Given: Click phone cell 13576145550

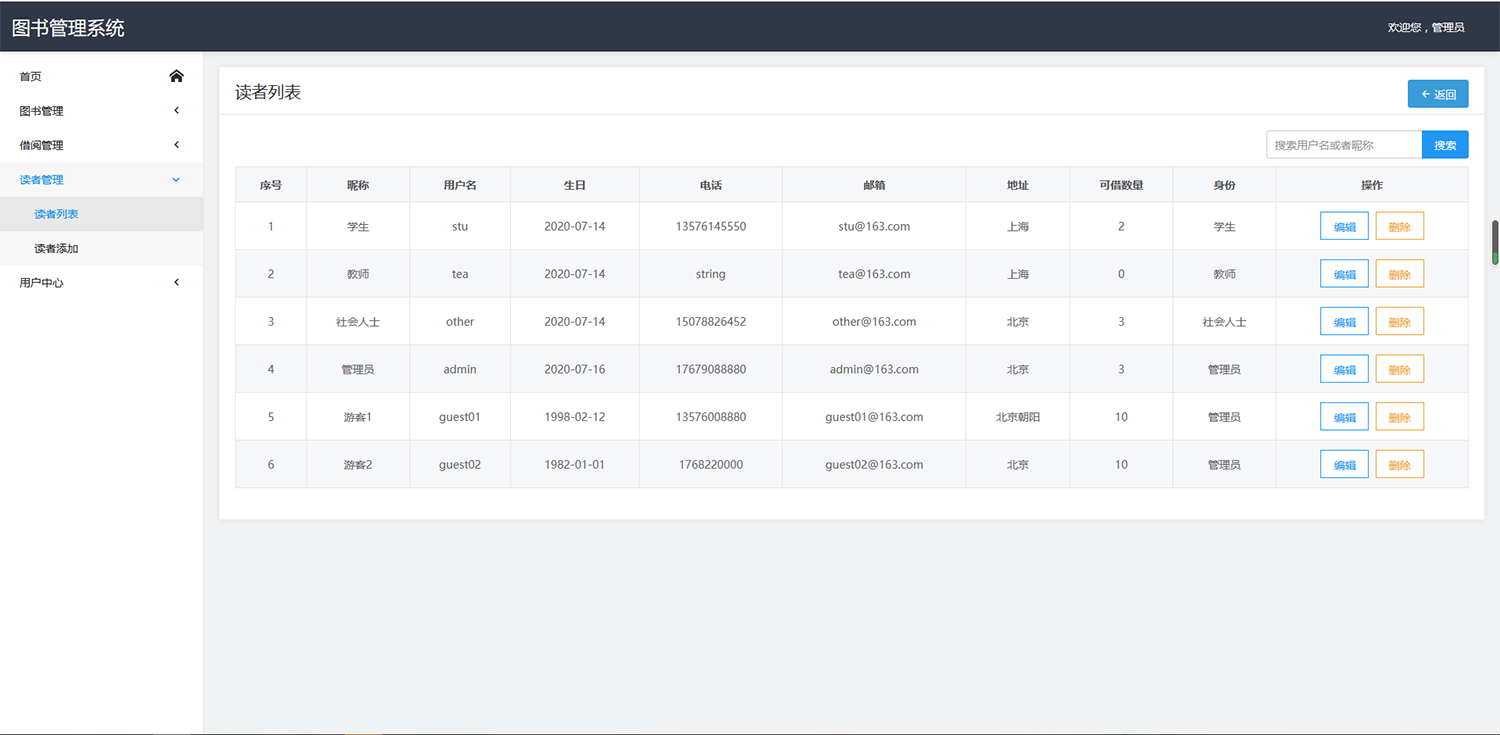Looking at the screenshot, I should 711,226.
